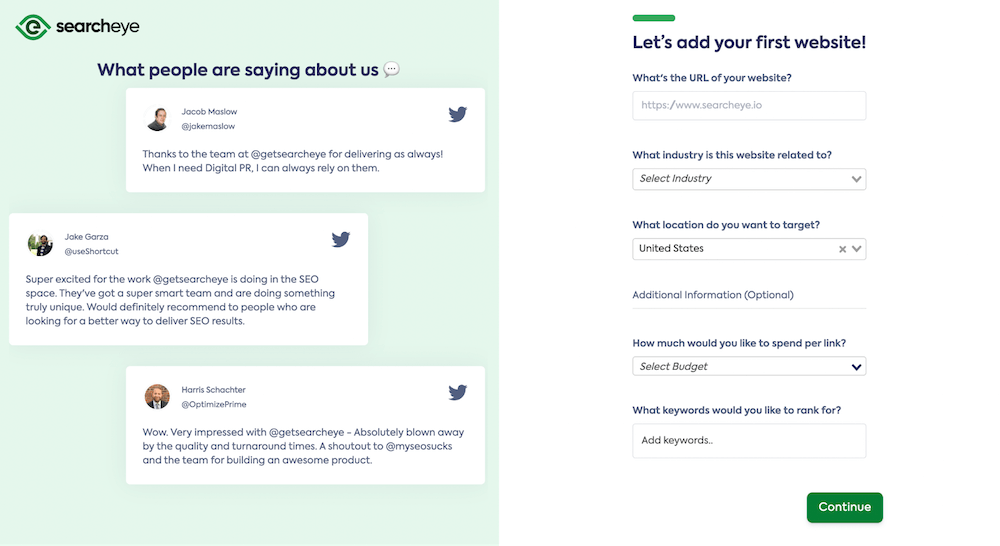
Task: Click the speech bubble emoji in heading
Action: [392, 70]
